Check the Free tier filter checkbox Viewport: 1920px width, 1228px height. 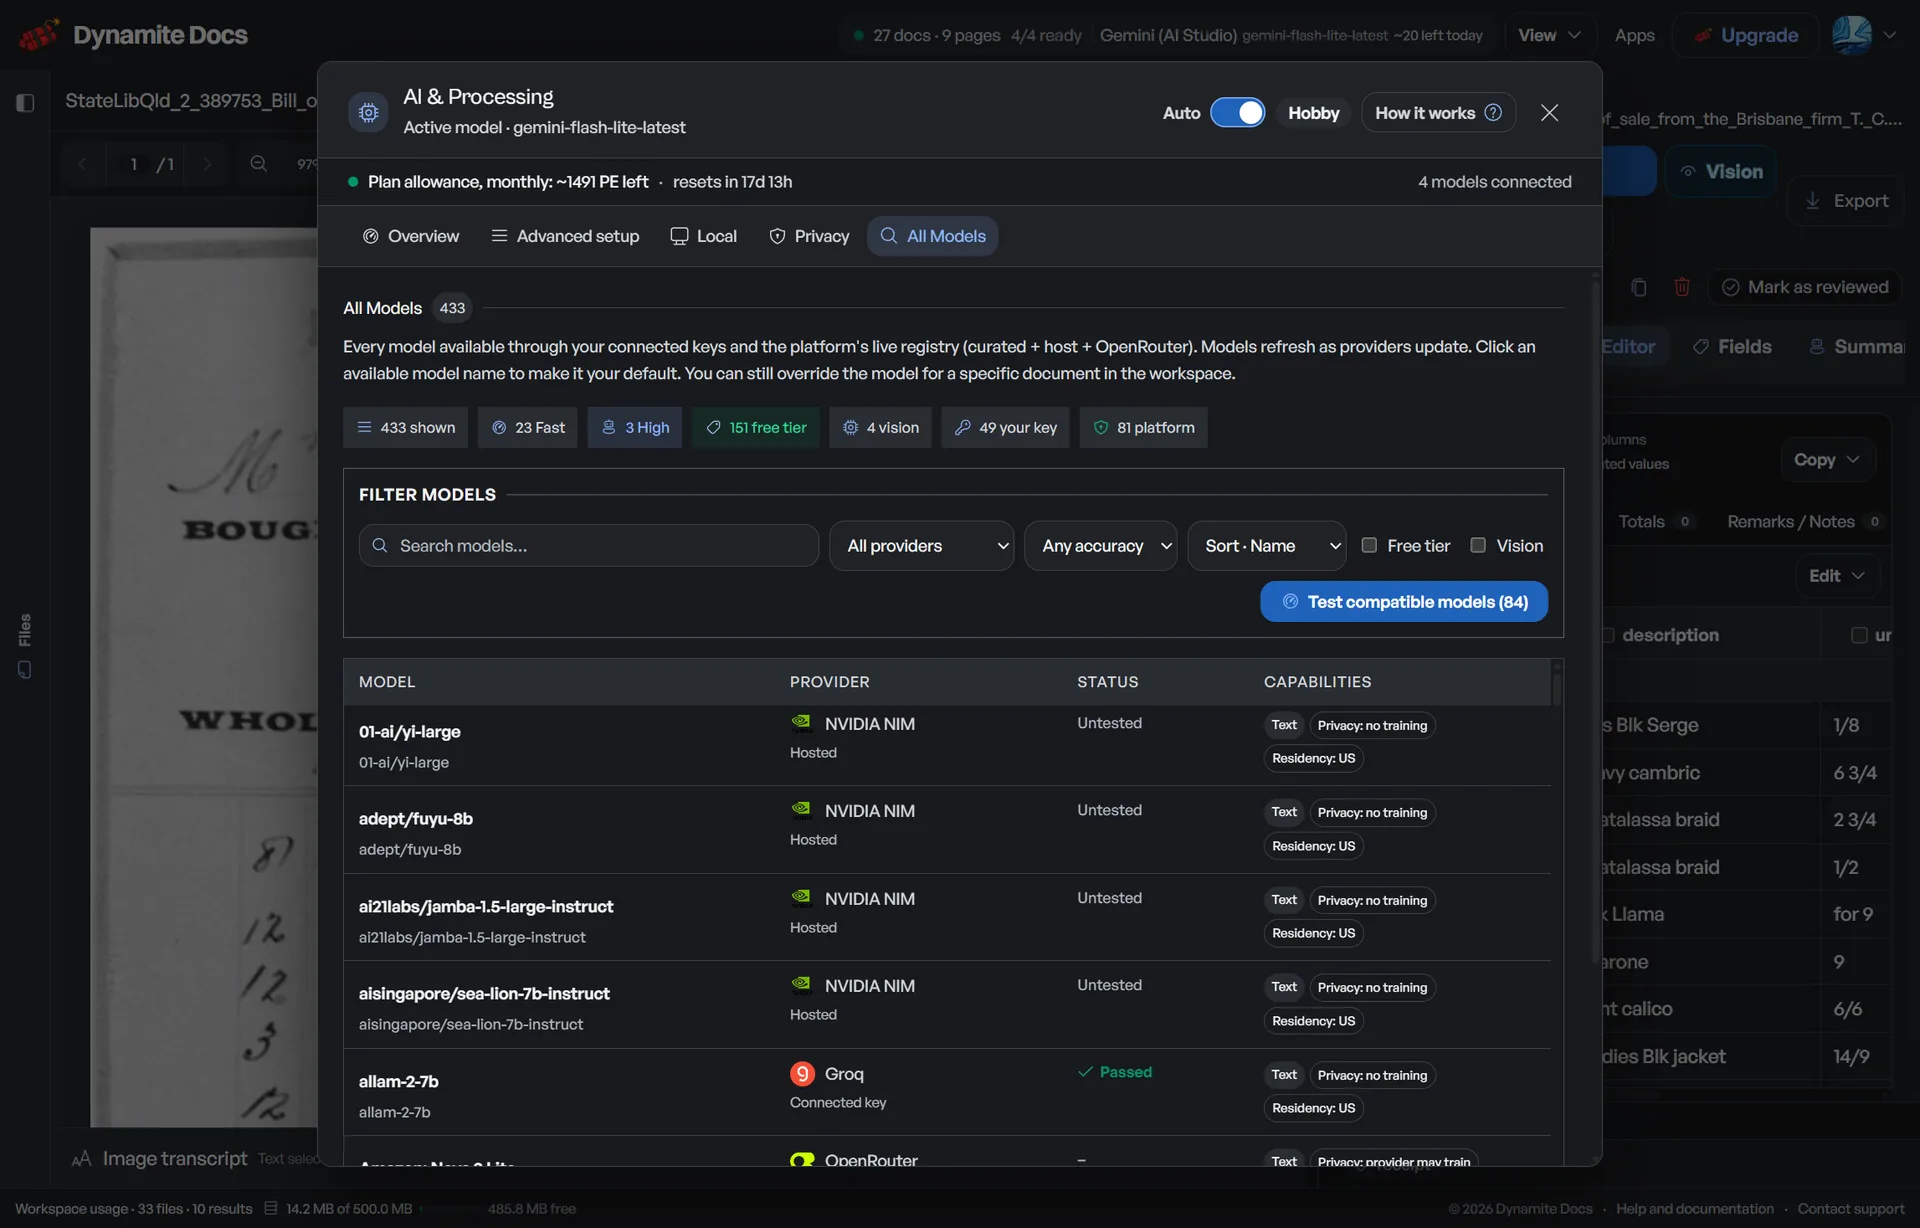(1369, 545)
